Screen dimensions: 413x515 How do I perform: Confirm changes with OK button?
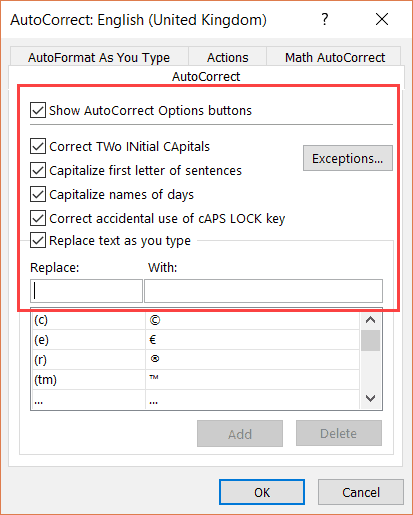[x=262, y=492]
